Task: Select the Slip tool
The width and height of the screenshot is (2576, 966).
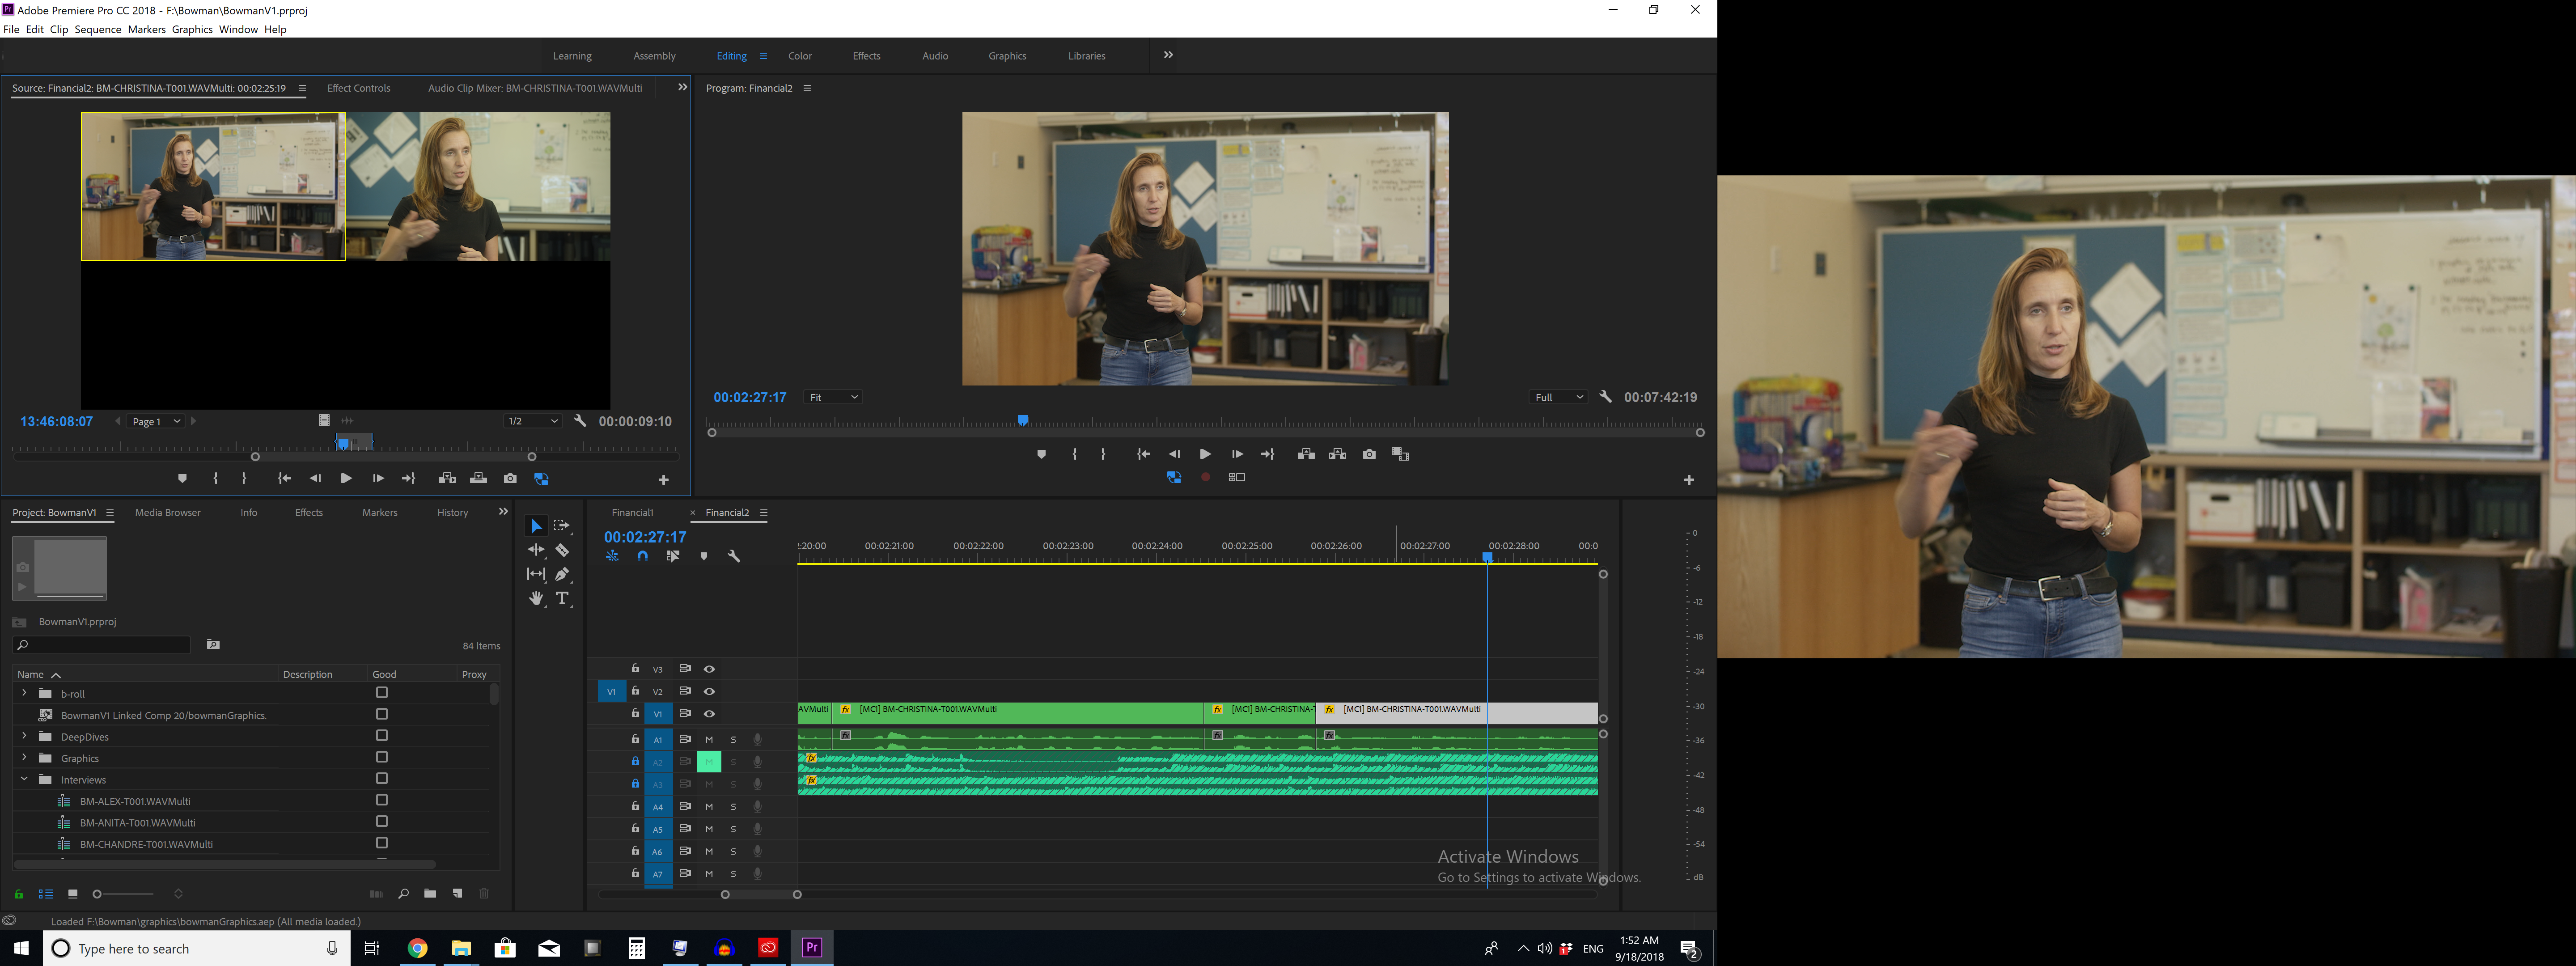Action: click(x=536, y=574)
